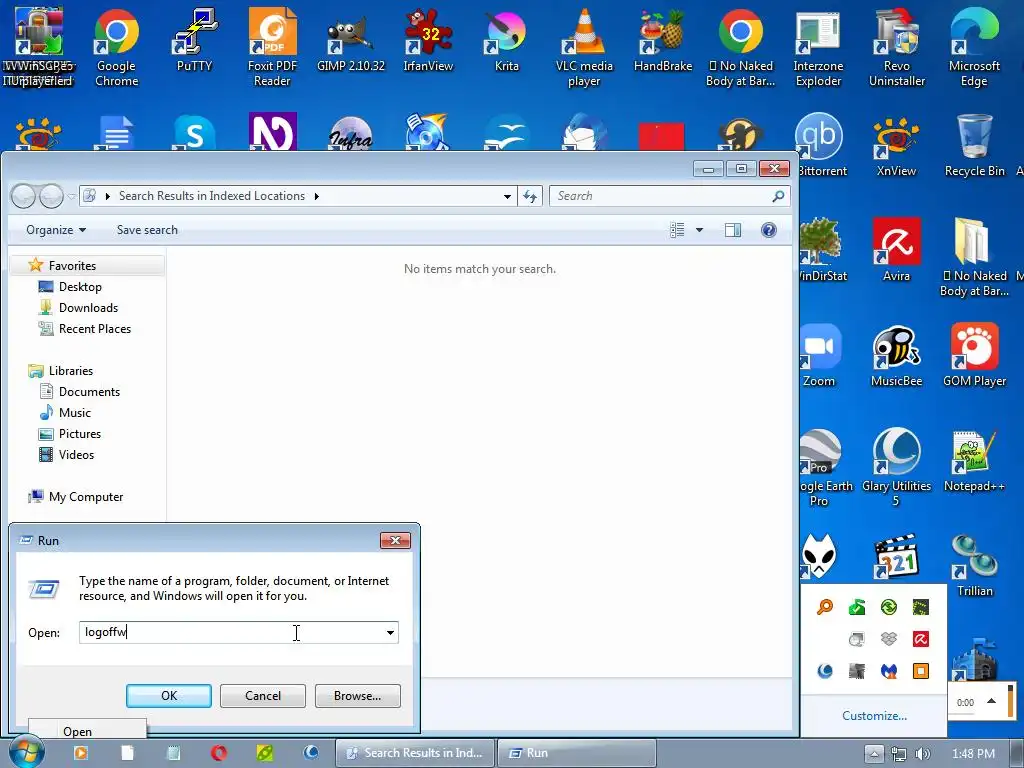Expand the Run dialog Open combo arrow
The height and width of the screenshot is (768, 1024).
(390, 632)
